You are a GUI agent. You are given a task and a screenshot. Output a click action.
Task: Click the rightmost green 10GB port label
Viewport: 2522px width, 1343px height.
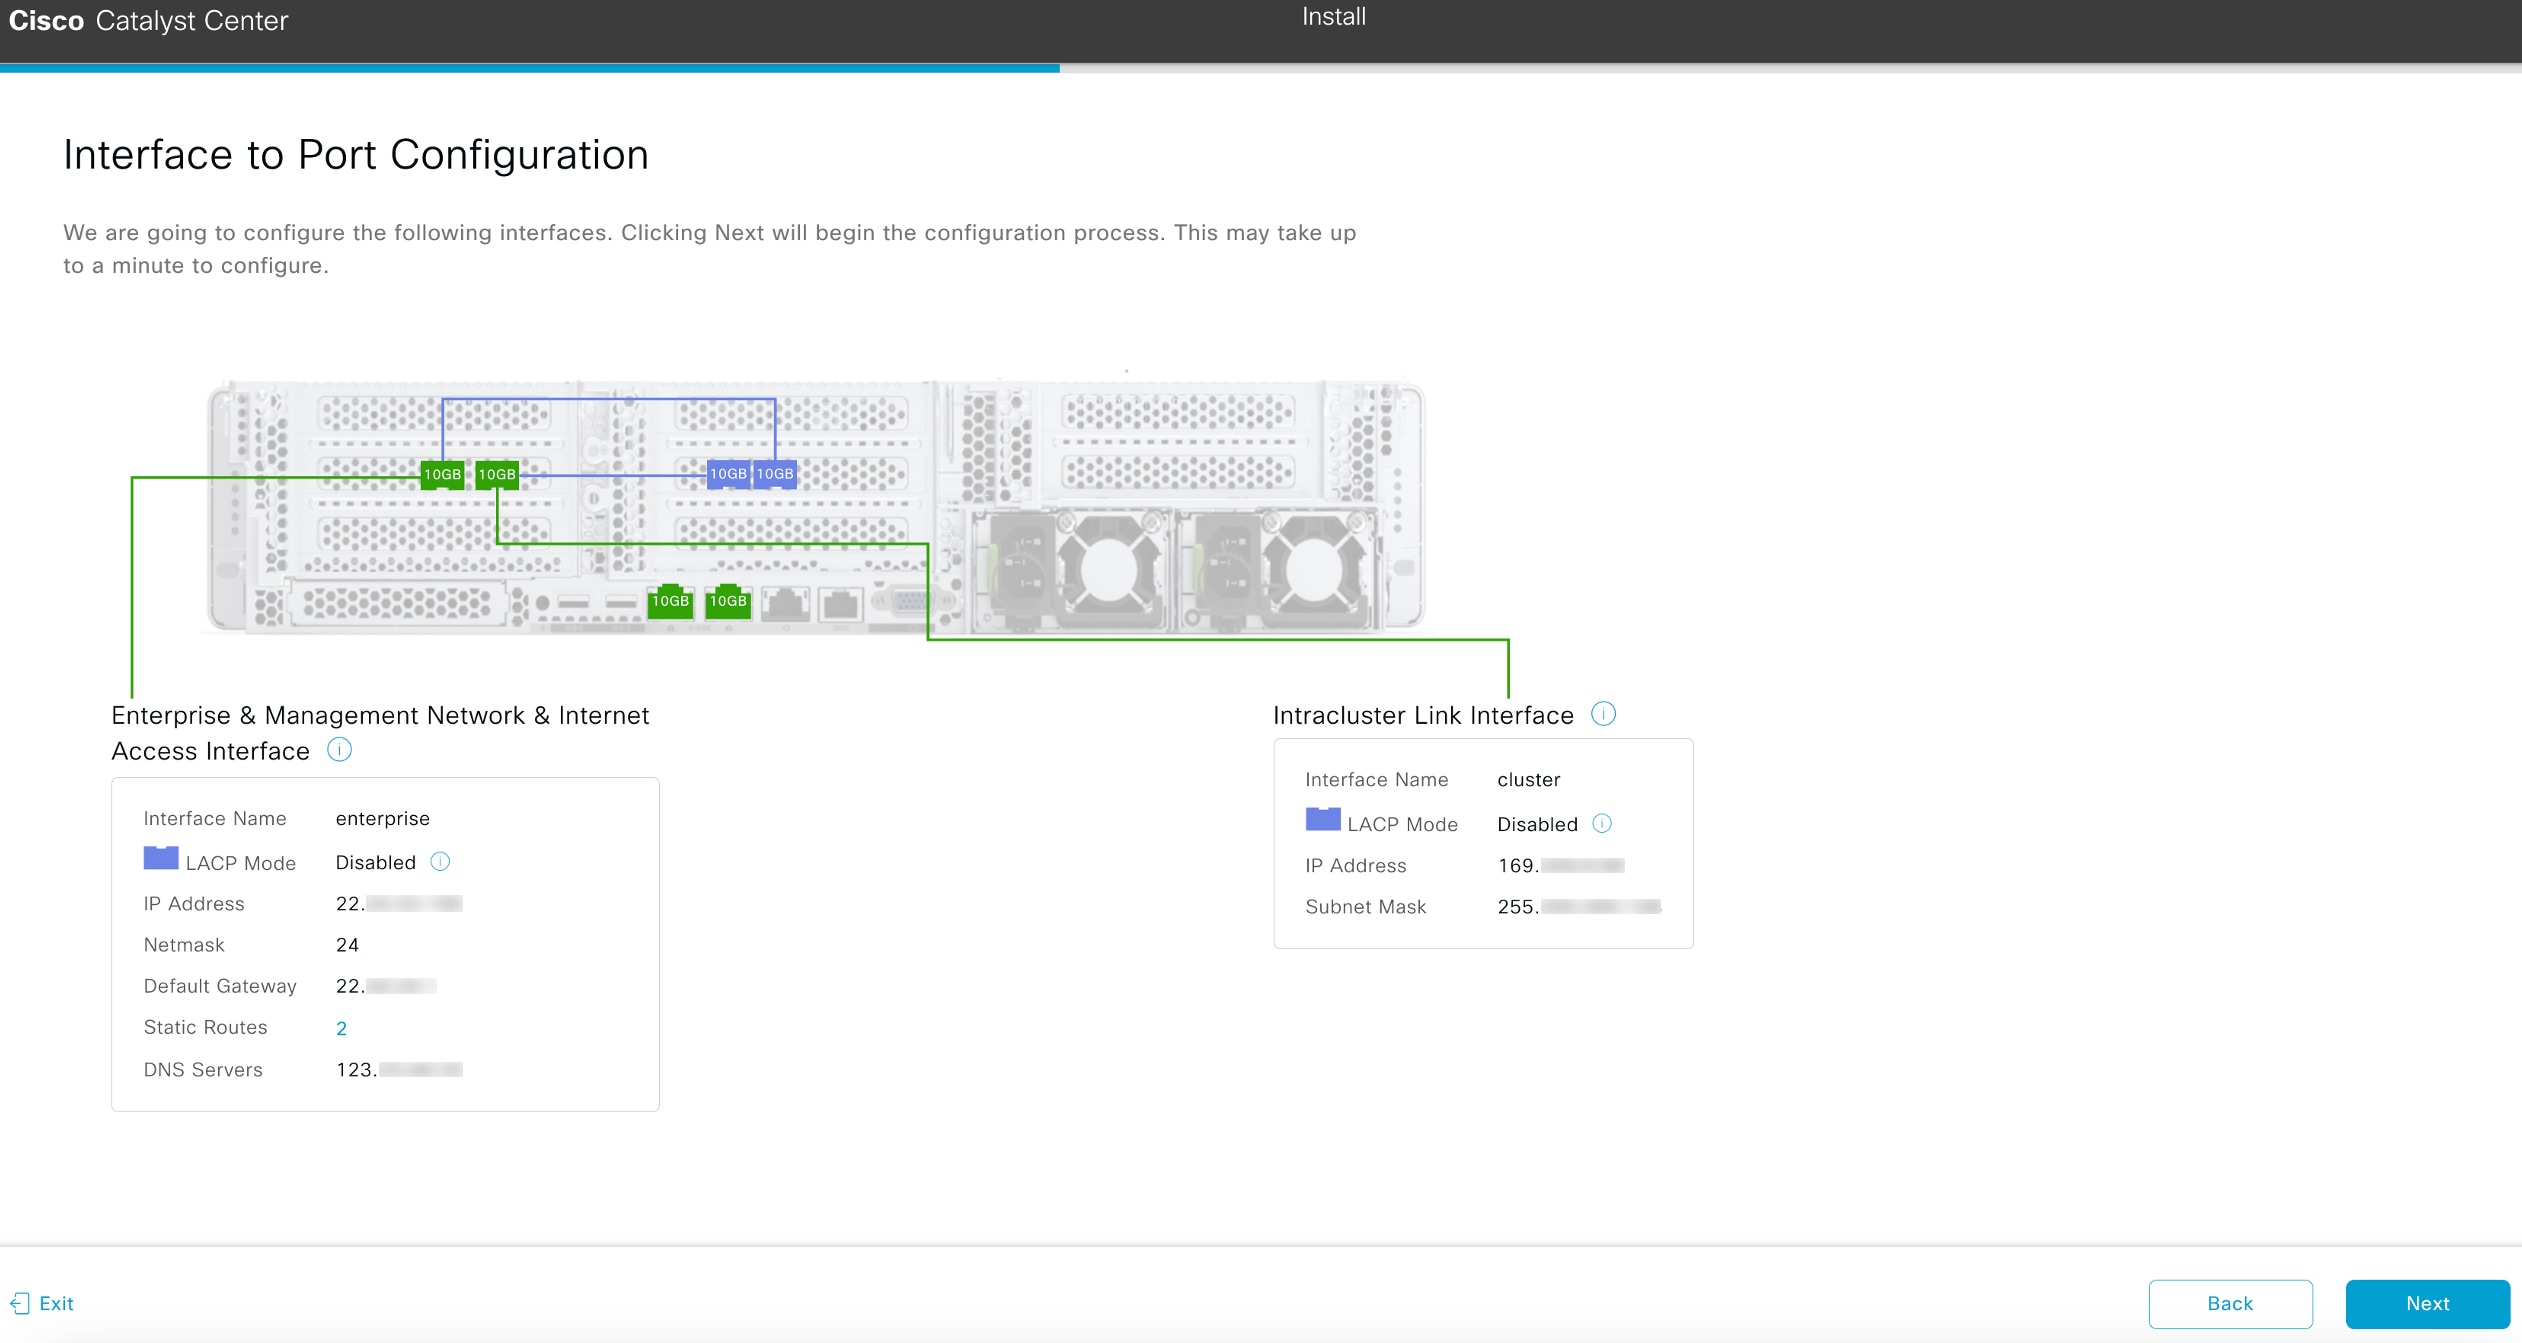click(x=728, y=601)
